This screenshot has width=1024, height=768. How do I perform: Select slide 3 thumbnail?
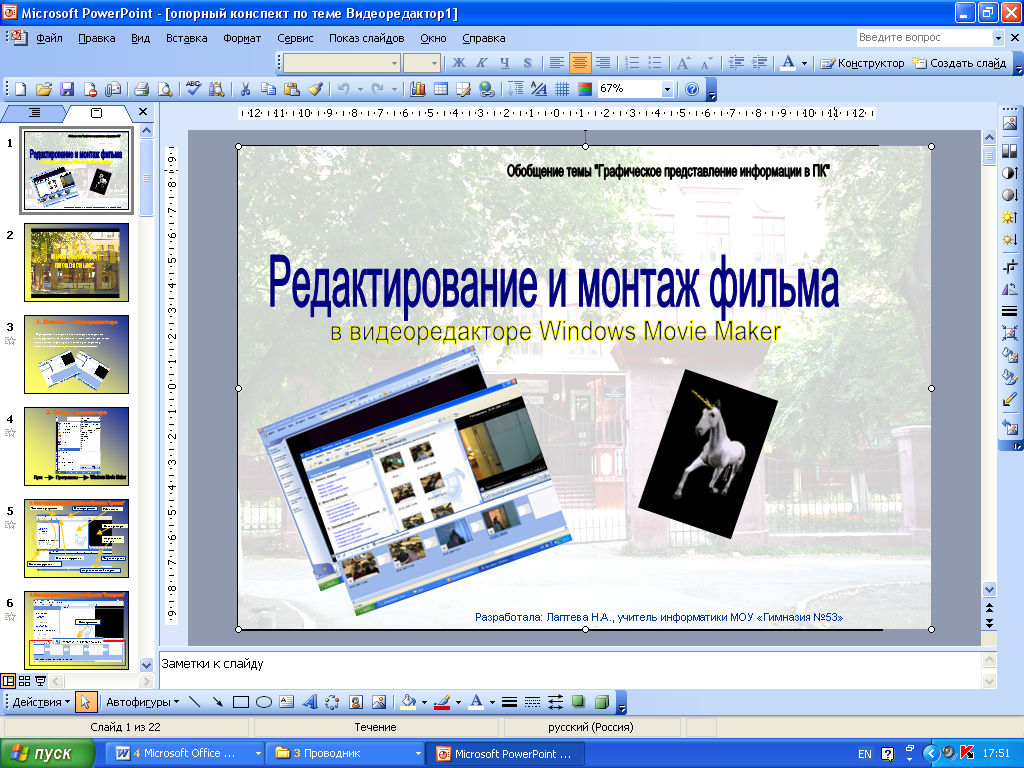pos(76,355)
